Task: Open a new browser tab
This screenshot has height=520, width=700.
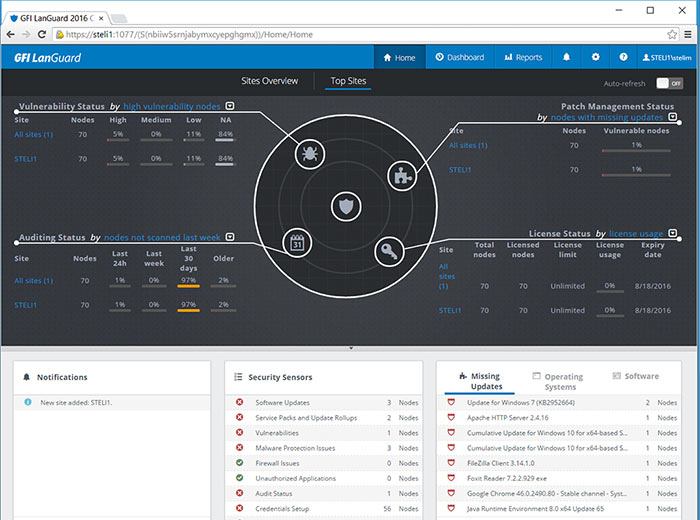Action: pos(119,18)
